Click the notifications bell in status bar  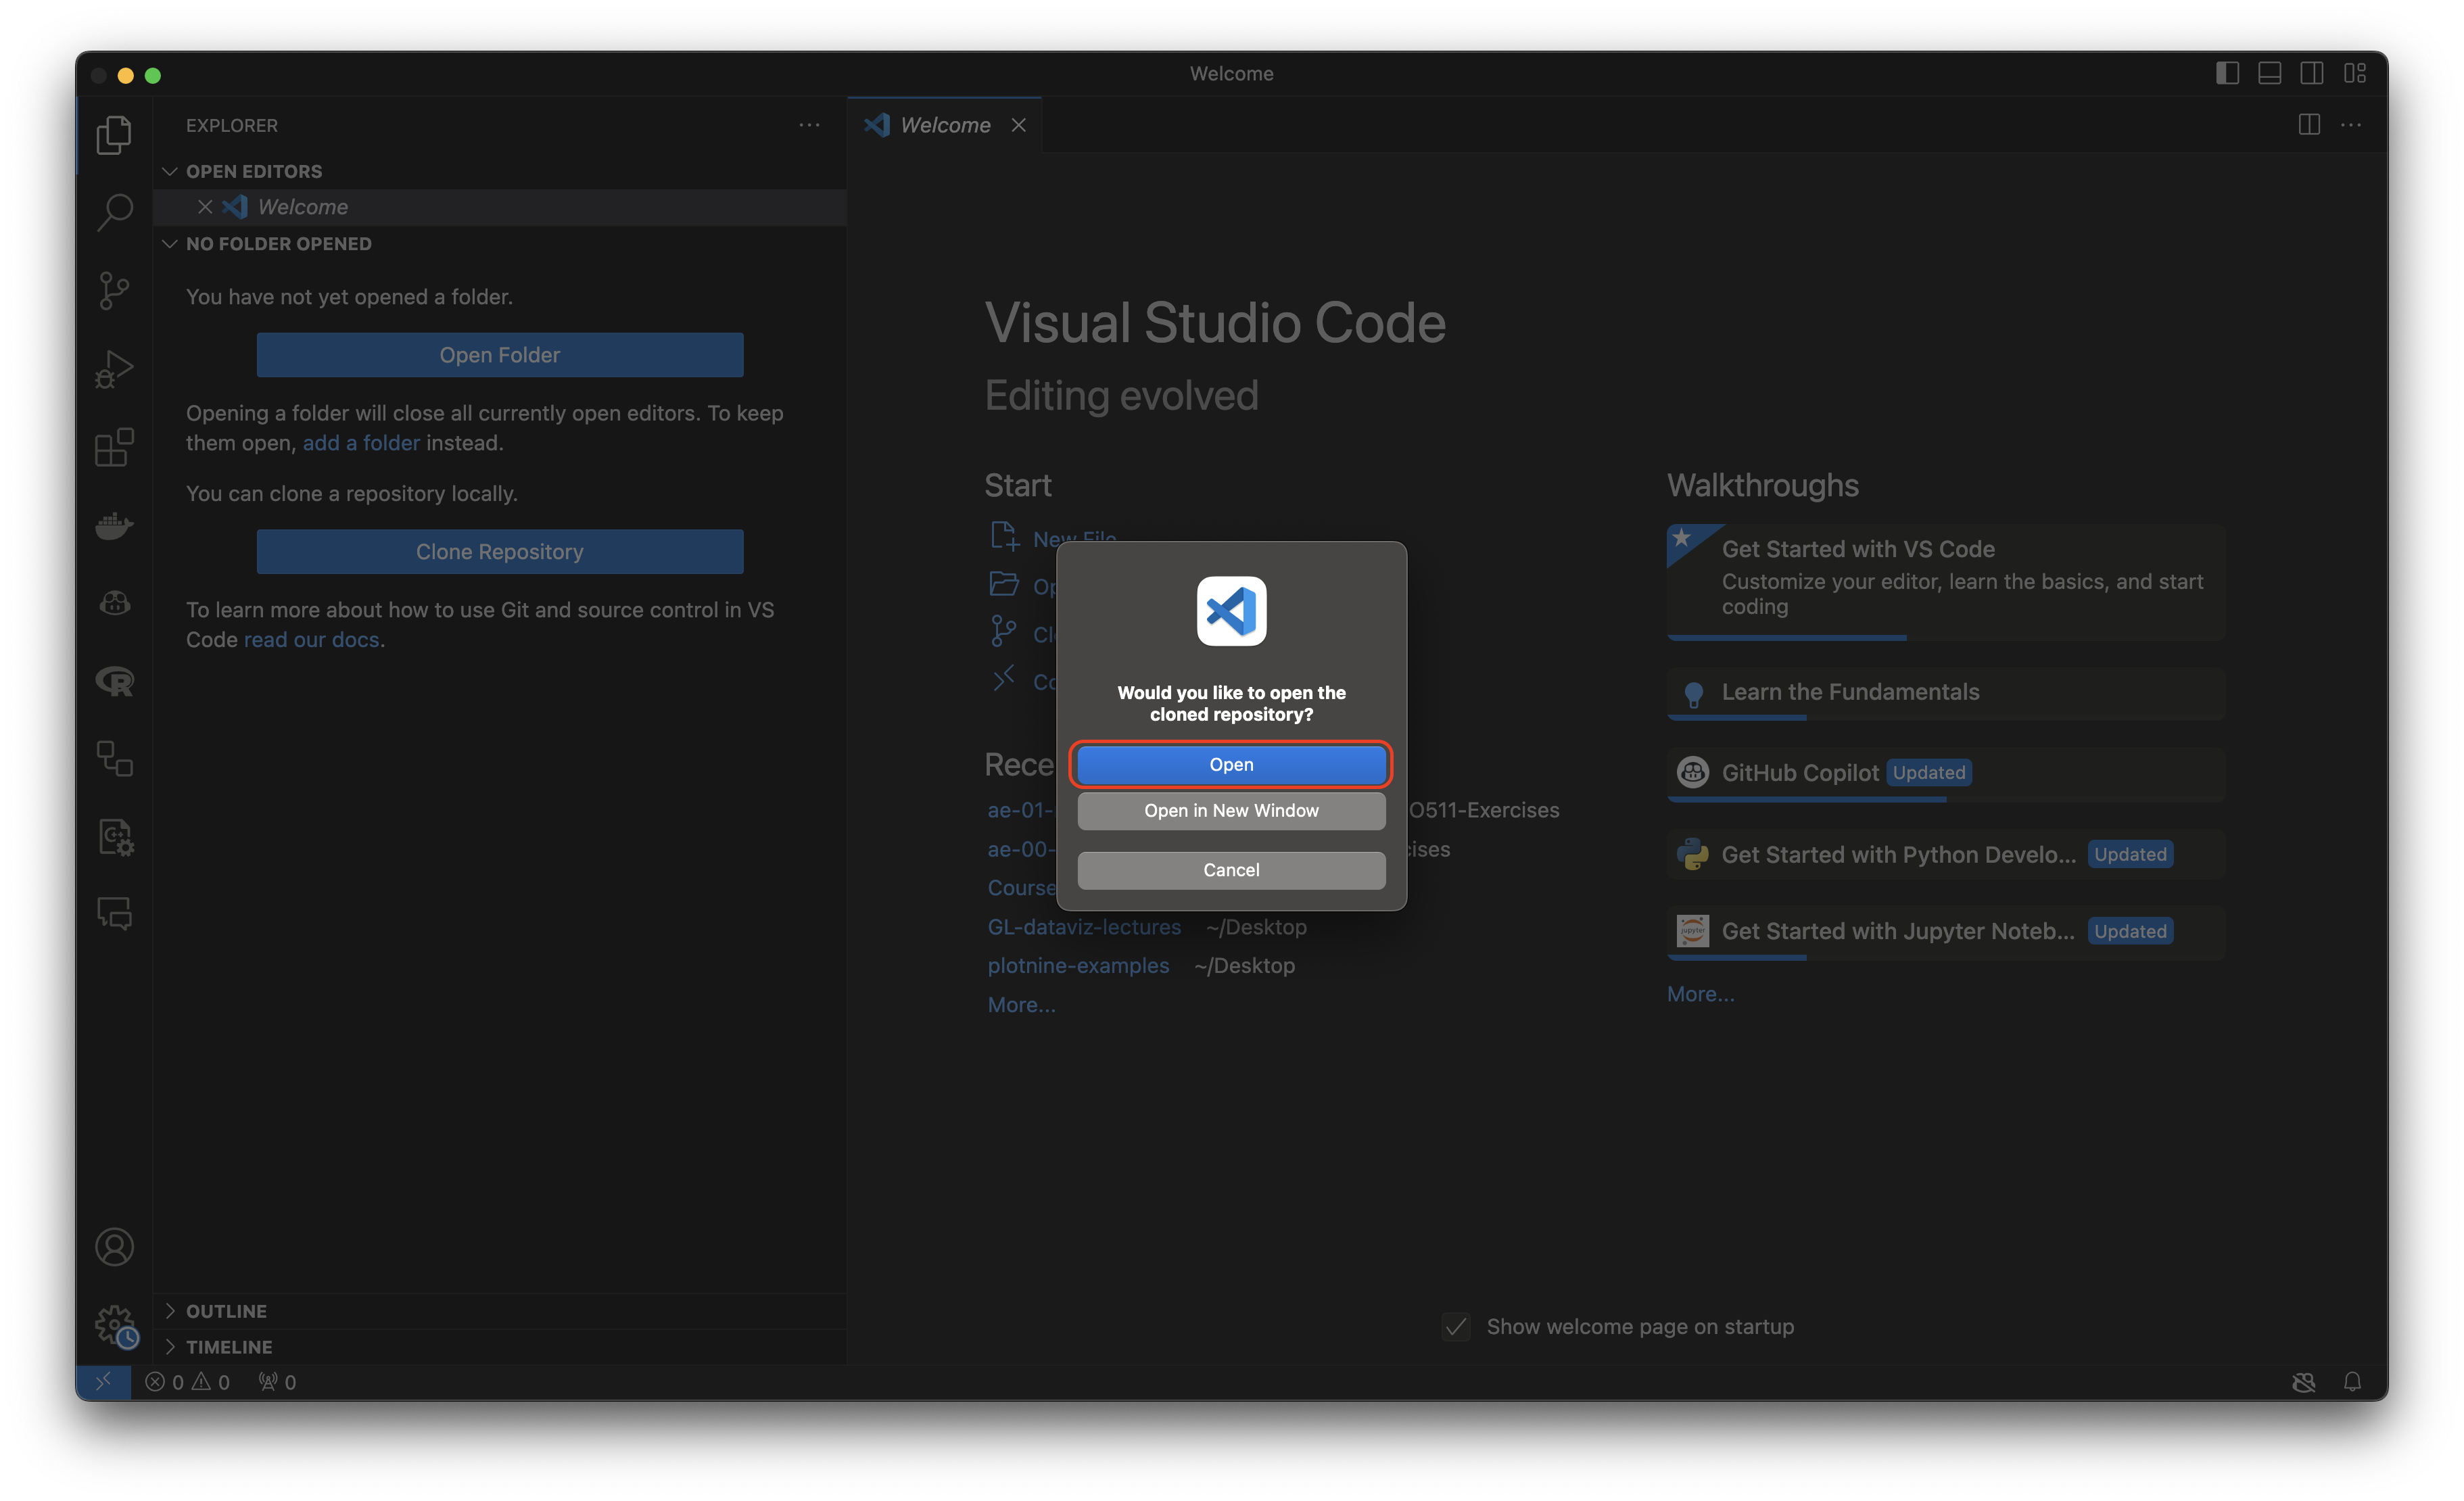click(x=2352, y=1381)
